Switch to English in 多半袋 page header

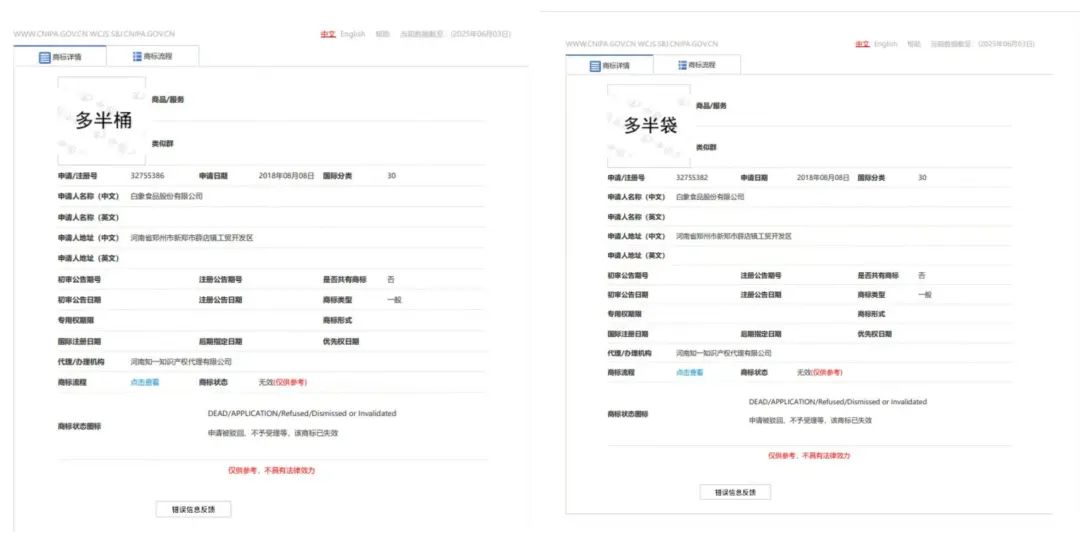tap(886, 43)
